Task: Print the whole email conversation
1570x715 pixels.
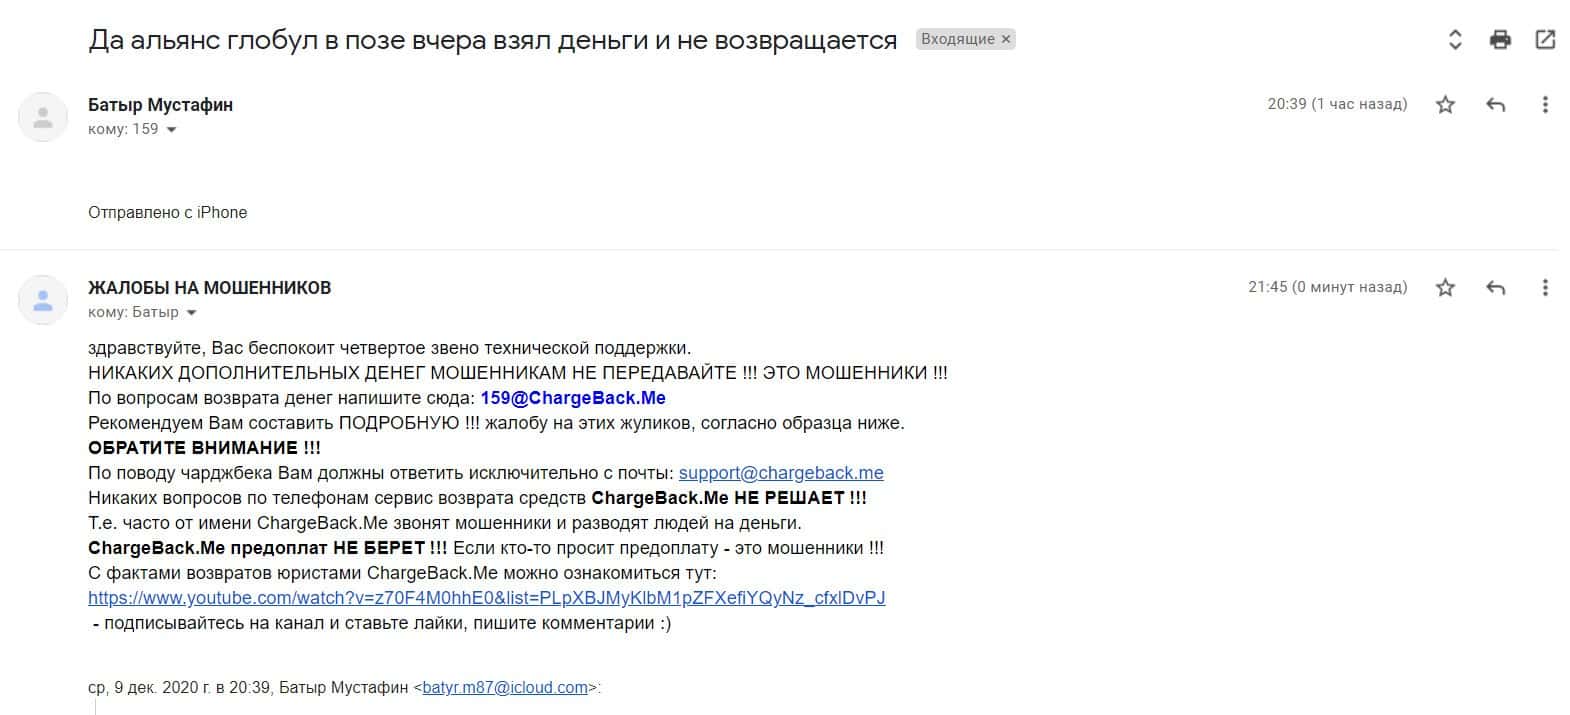Action: tap(1500, 40)
